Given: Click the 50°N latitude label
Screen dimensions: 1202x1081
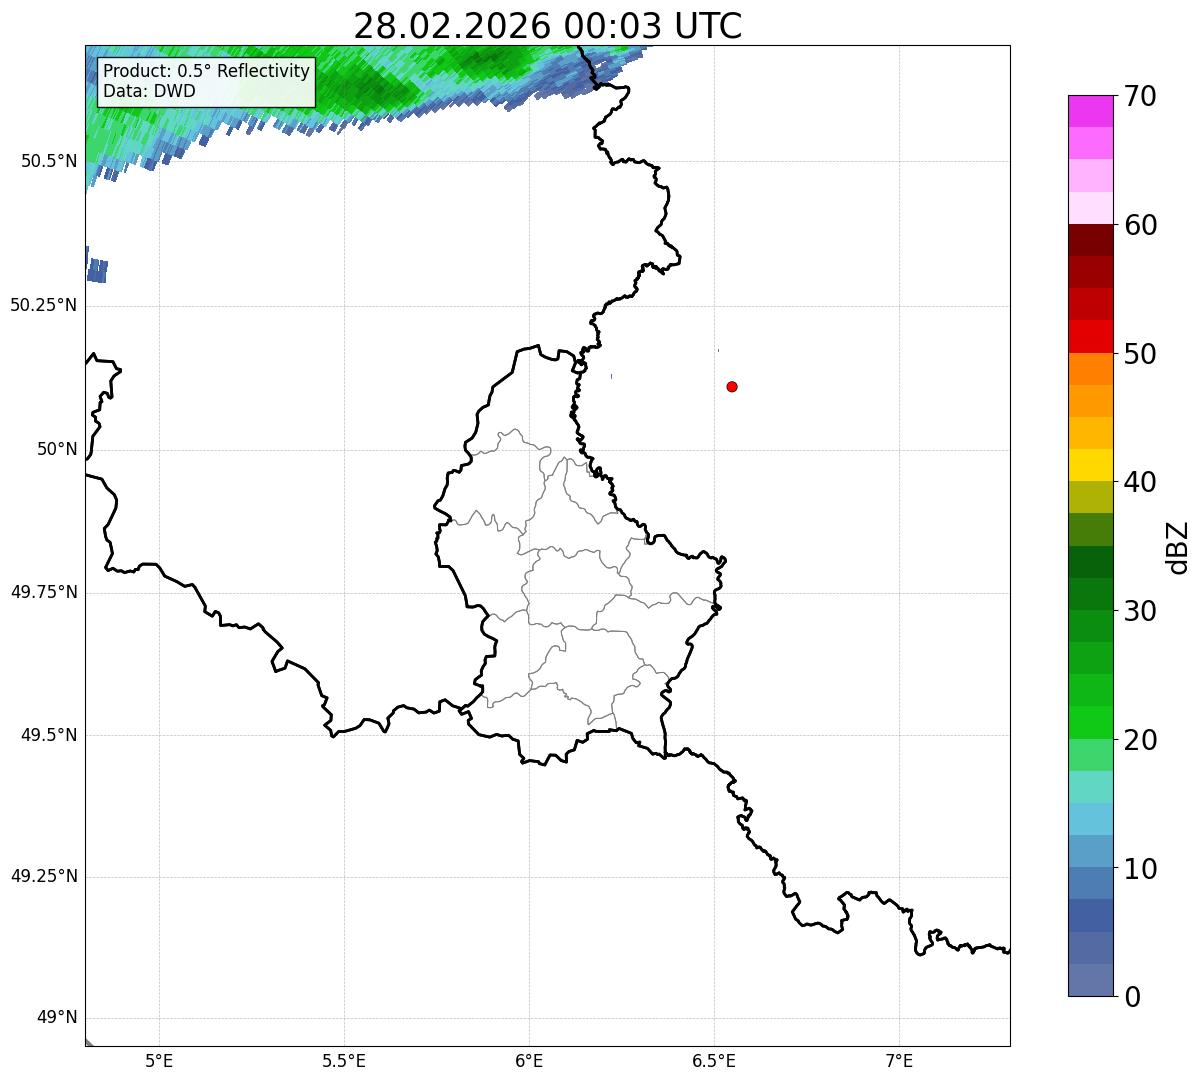Looking at the screenshot, I should (57, 449).
